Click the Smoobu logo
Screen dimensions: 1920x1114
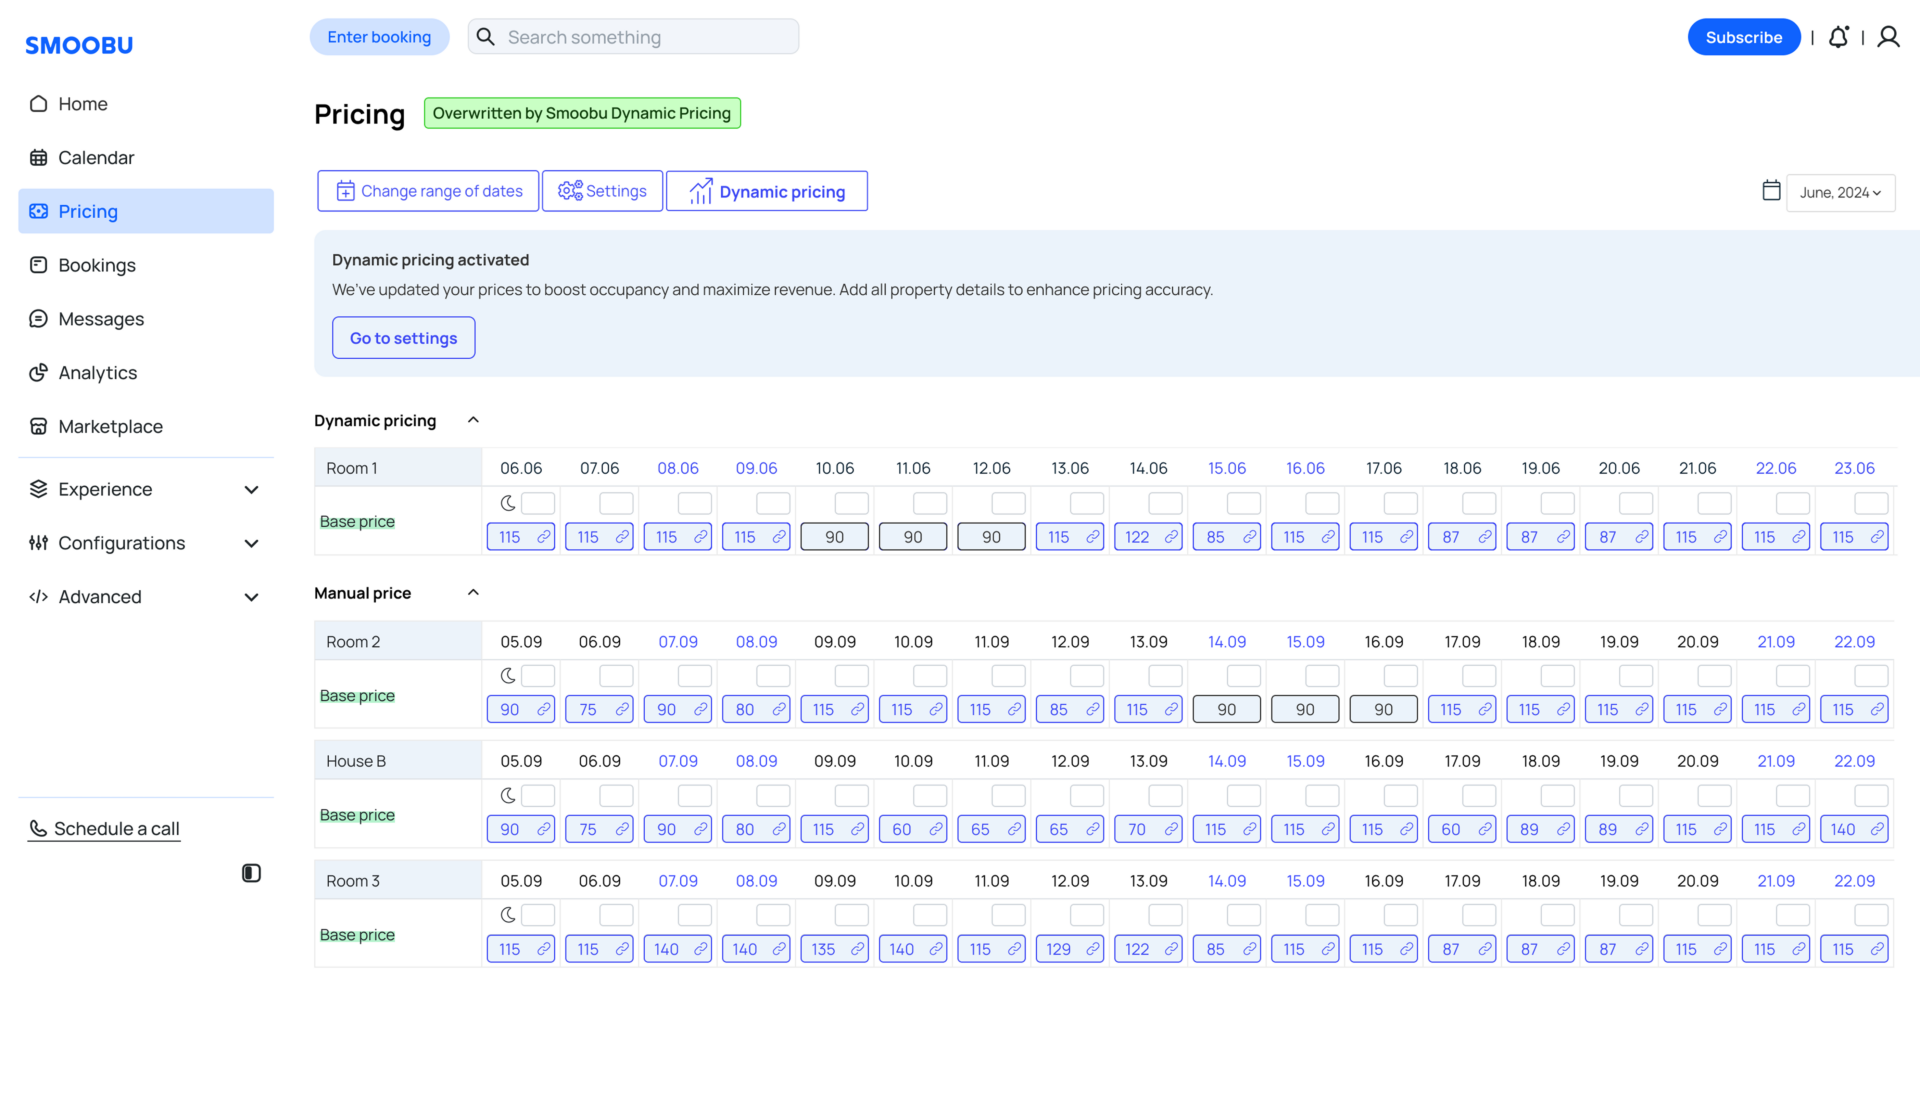pos(79,45)
